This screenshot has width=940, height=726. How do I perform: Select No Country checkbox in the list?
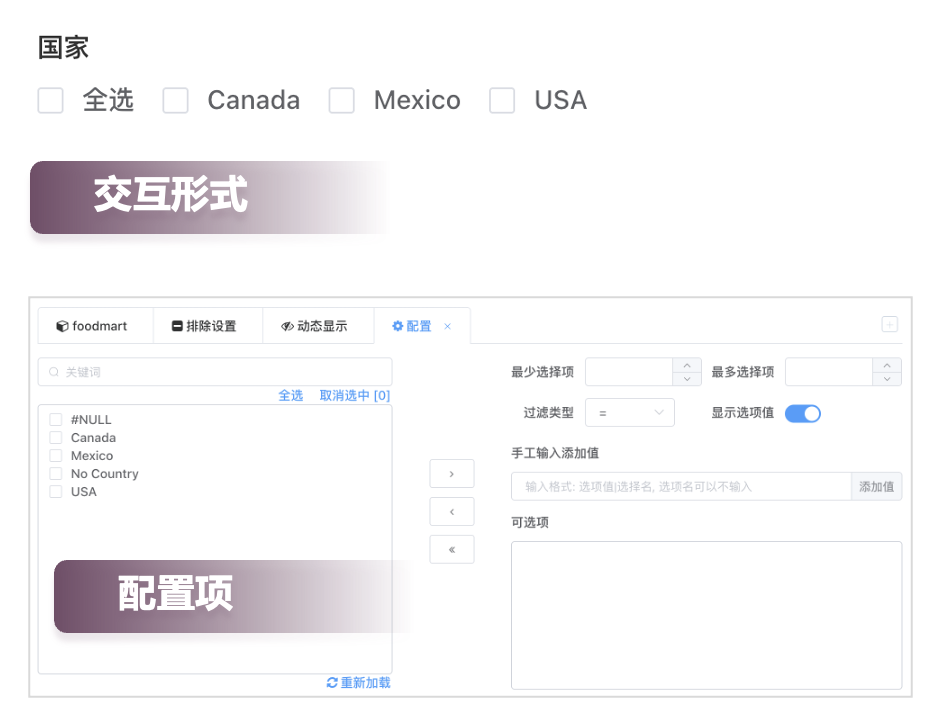(x=56, y=473)
